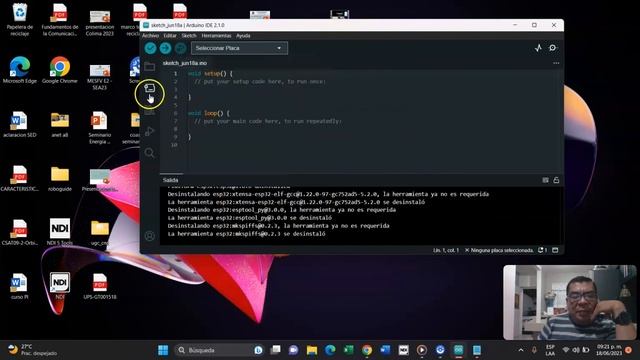Open Google Chrome desktop shortcut
640x360 pixels.
pos(60,70)
